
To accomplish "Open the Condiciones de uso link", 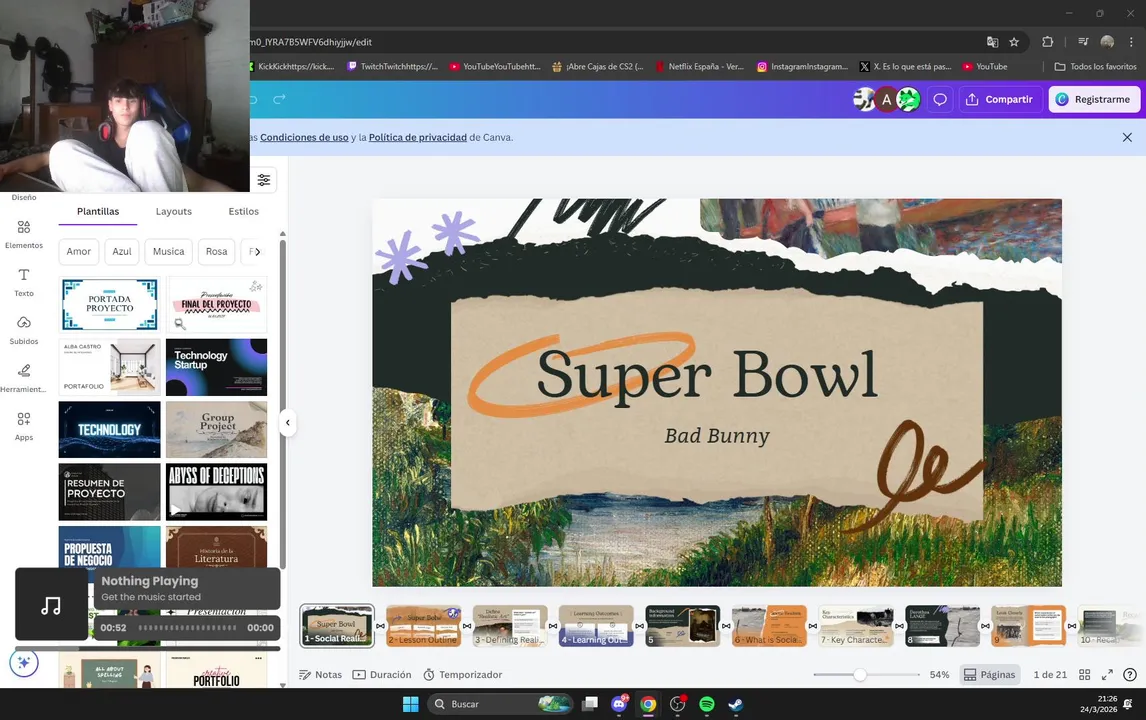I will [304, 137].
